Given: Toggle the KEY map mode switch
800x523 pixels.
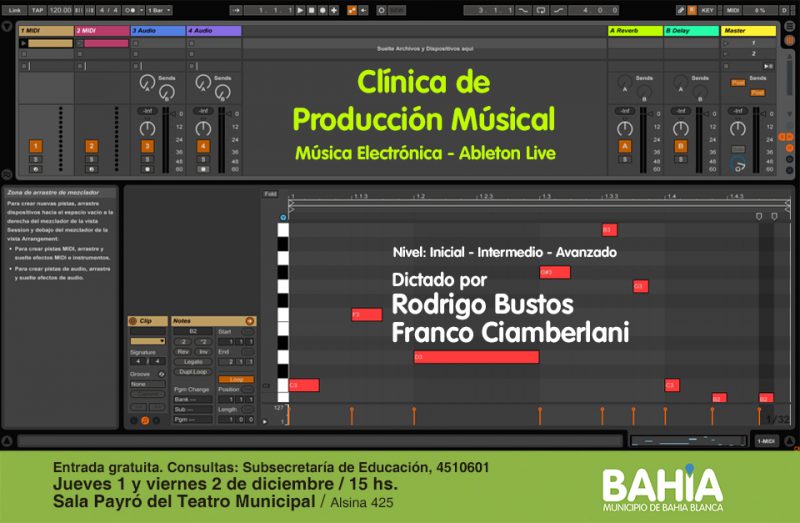Looking at the screenshot, I should pyautogui.click(x=707, y=10).
